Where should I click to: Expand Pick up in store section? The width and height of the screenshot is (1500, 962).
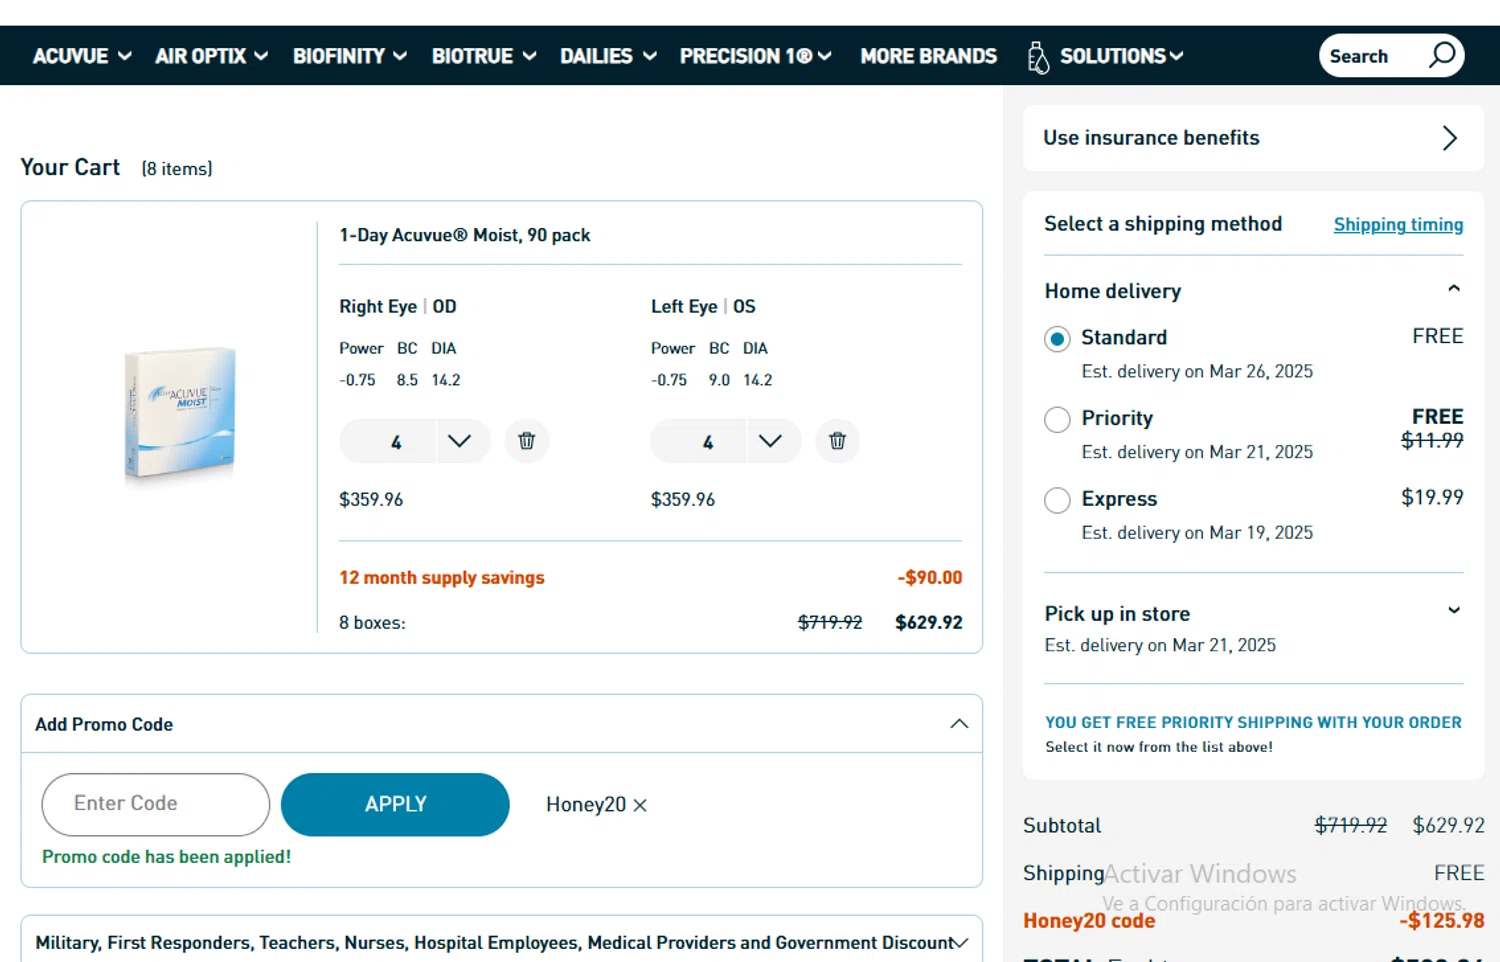[x=1453, y=611]
